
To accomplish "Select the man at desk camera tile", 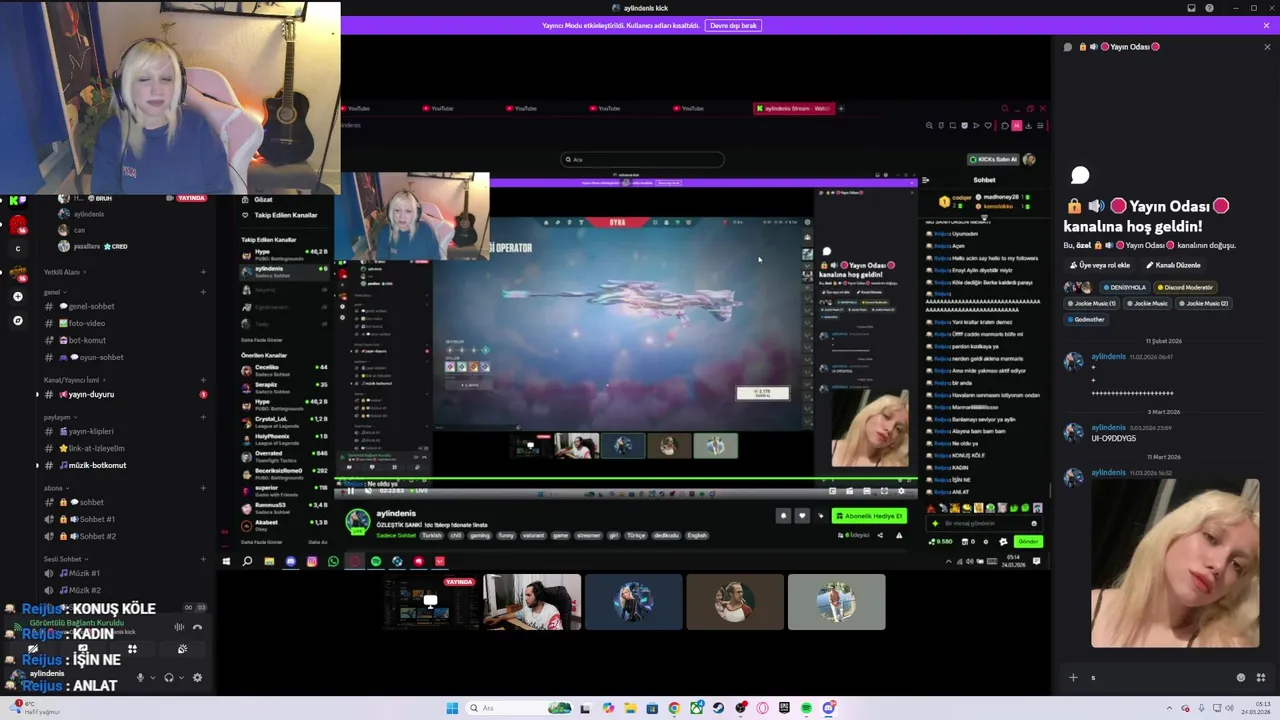I will click(532, 602).
